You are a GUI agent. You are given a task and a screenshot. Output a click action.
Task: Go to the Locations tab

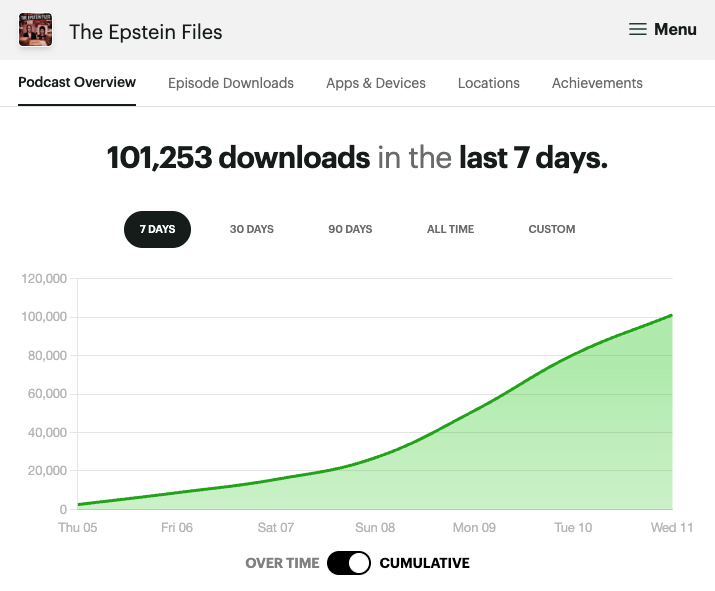point(489,83)
